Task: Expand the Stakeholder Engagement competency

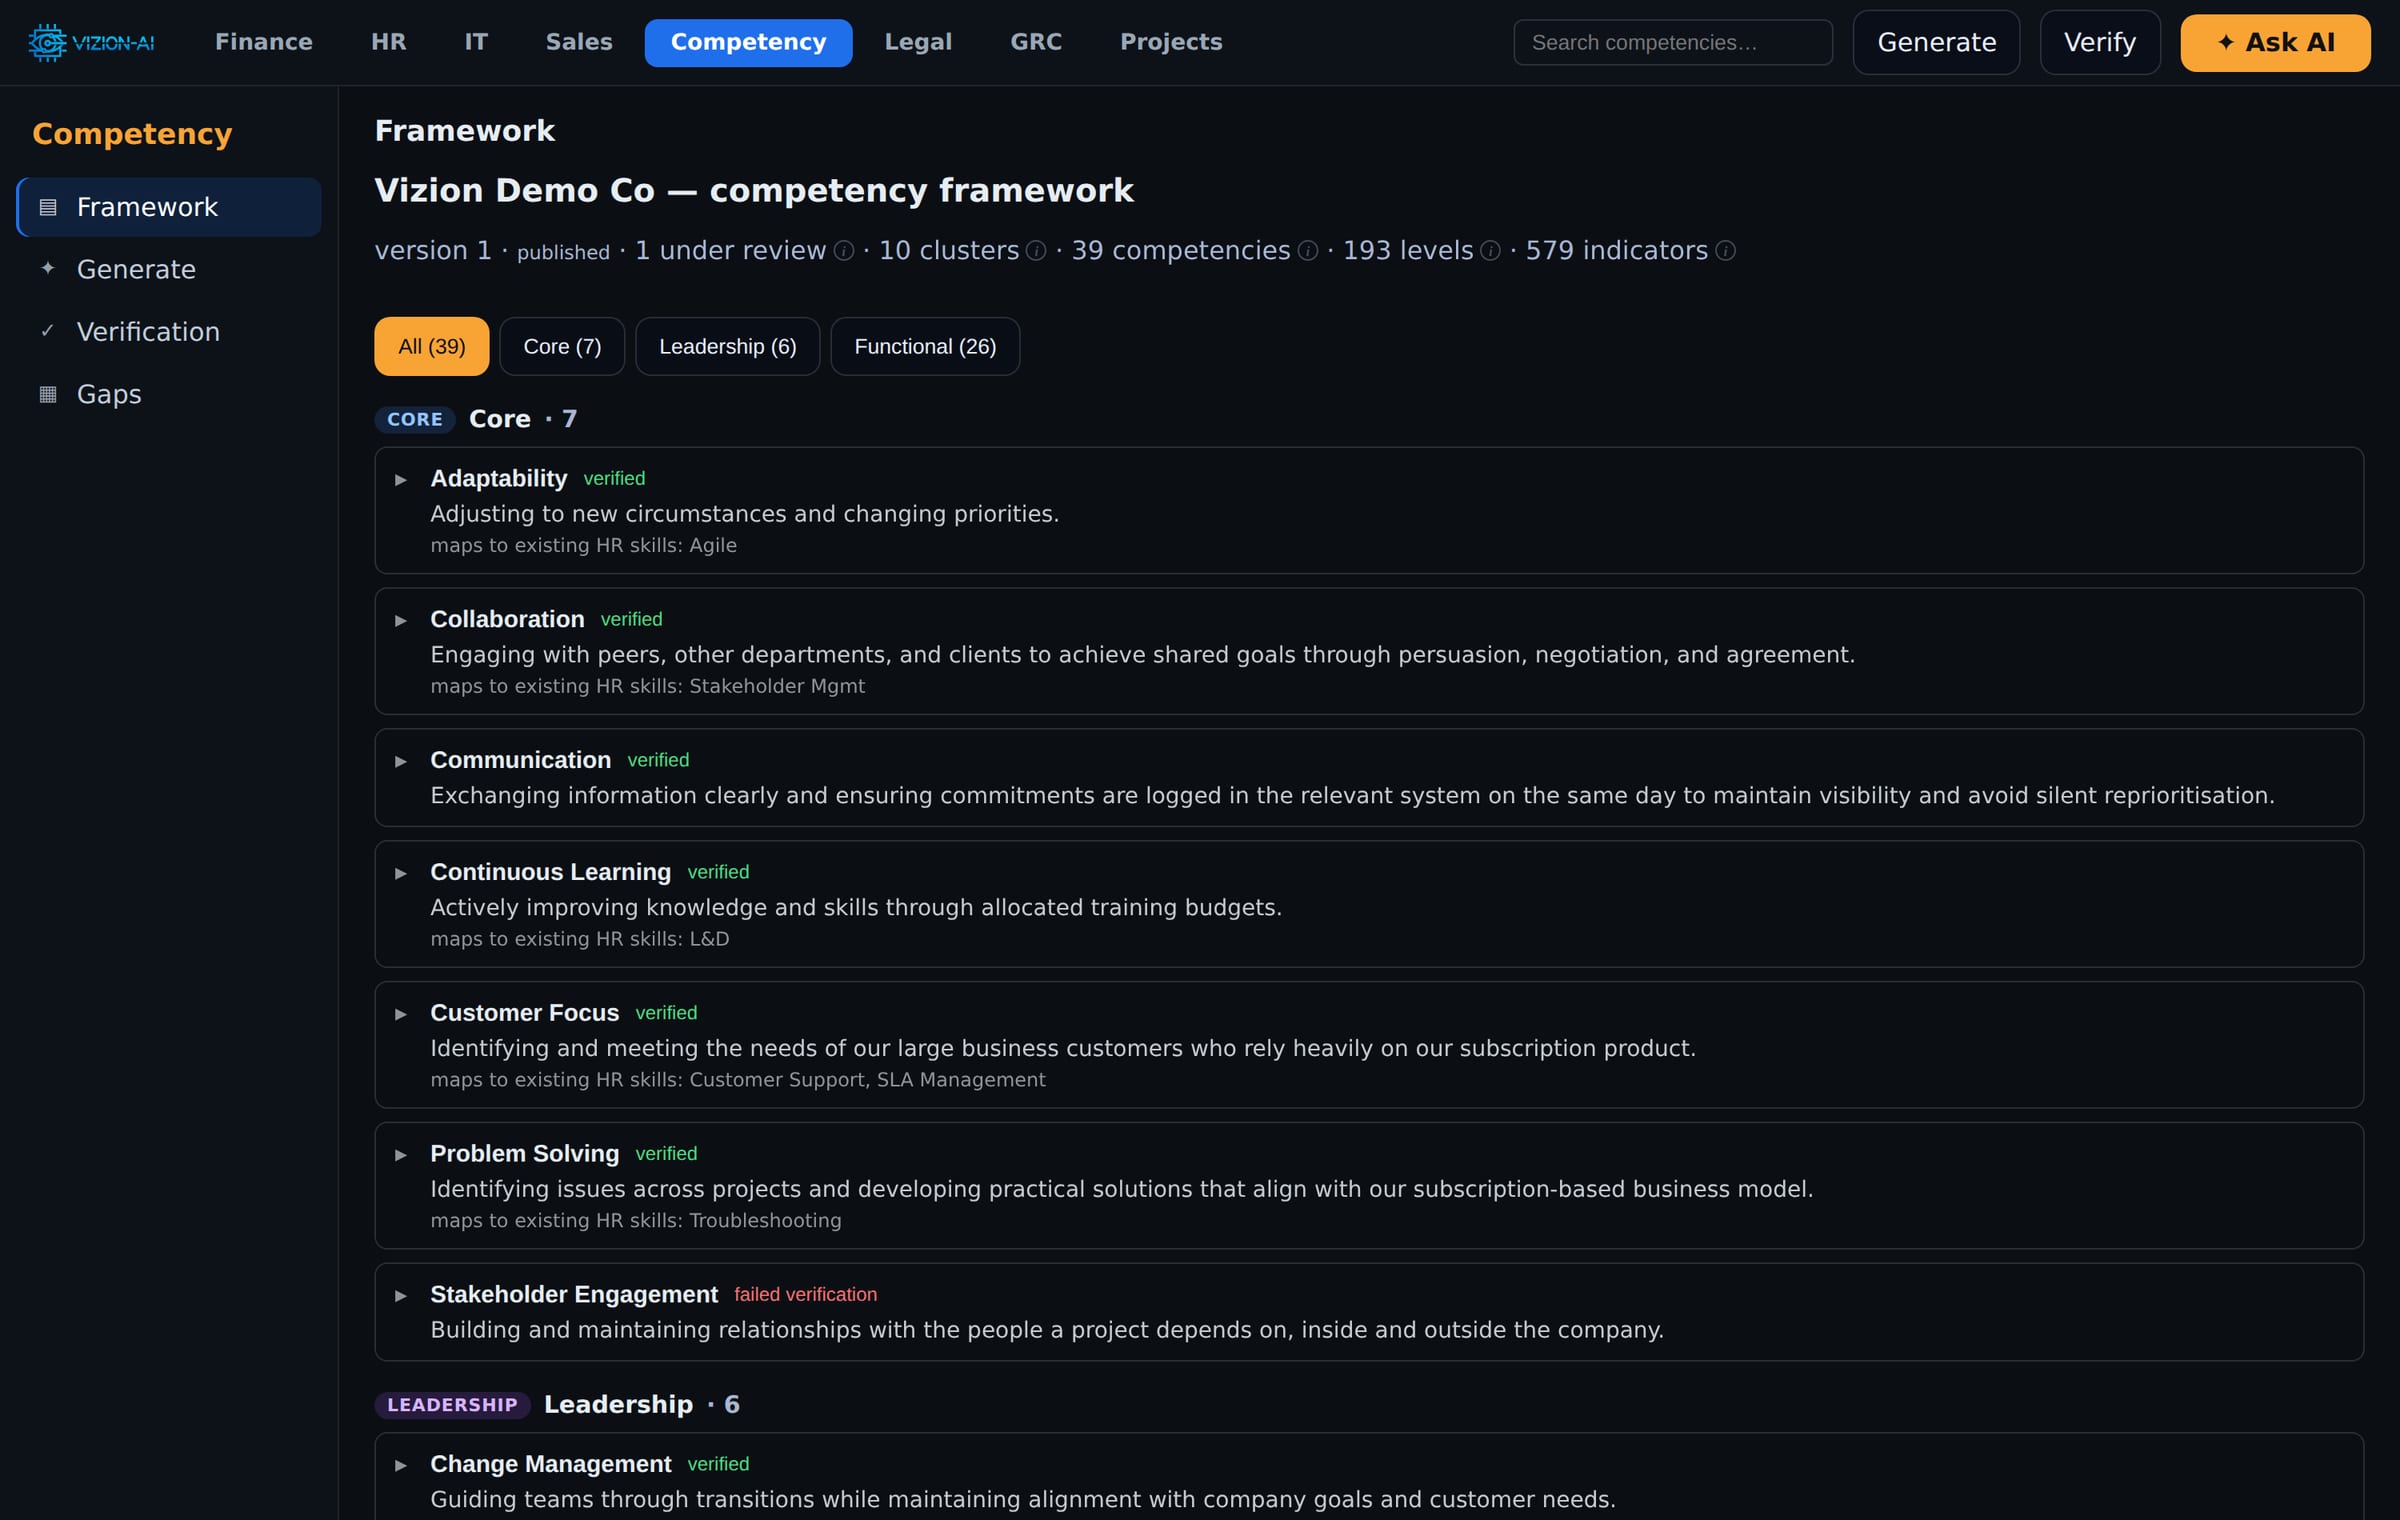Action: (401, 1296)
